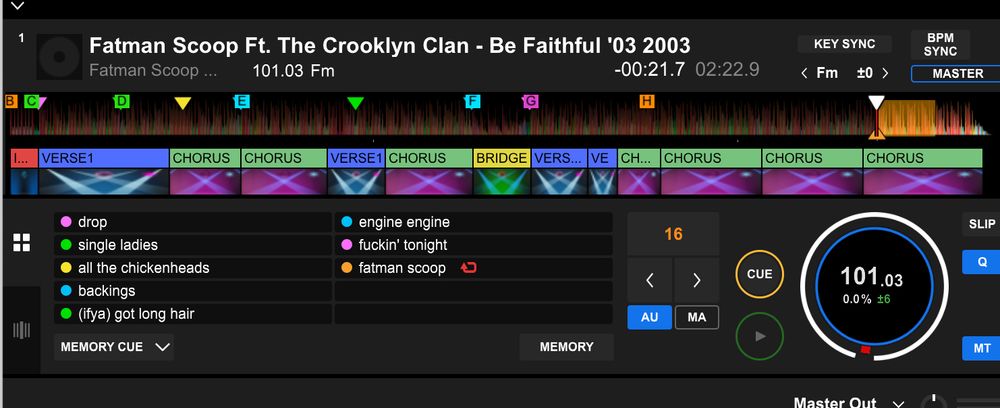
Task: Select the drop hot cue entry
Action: (x=193, y=222)
